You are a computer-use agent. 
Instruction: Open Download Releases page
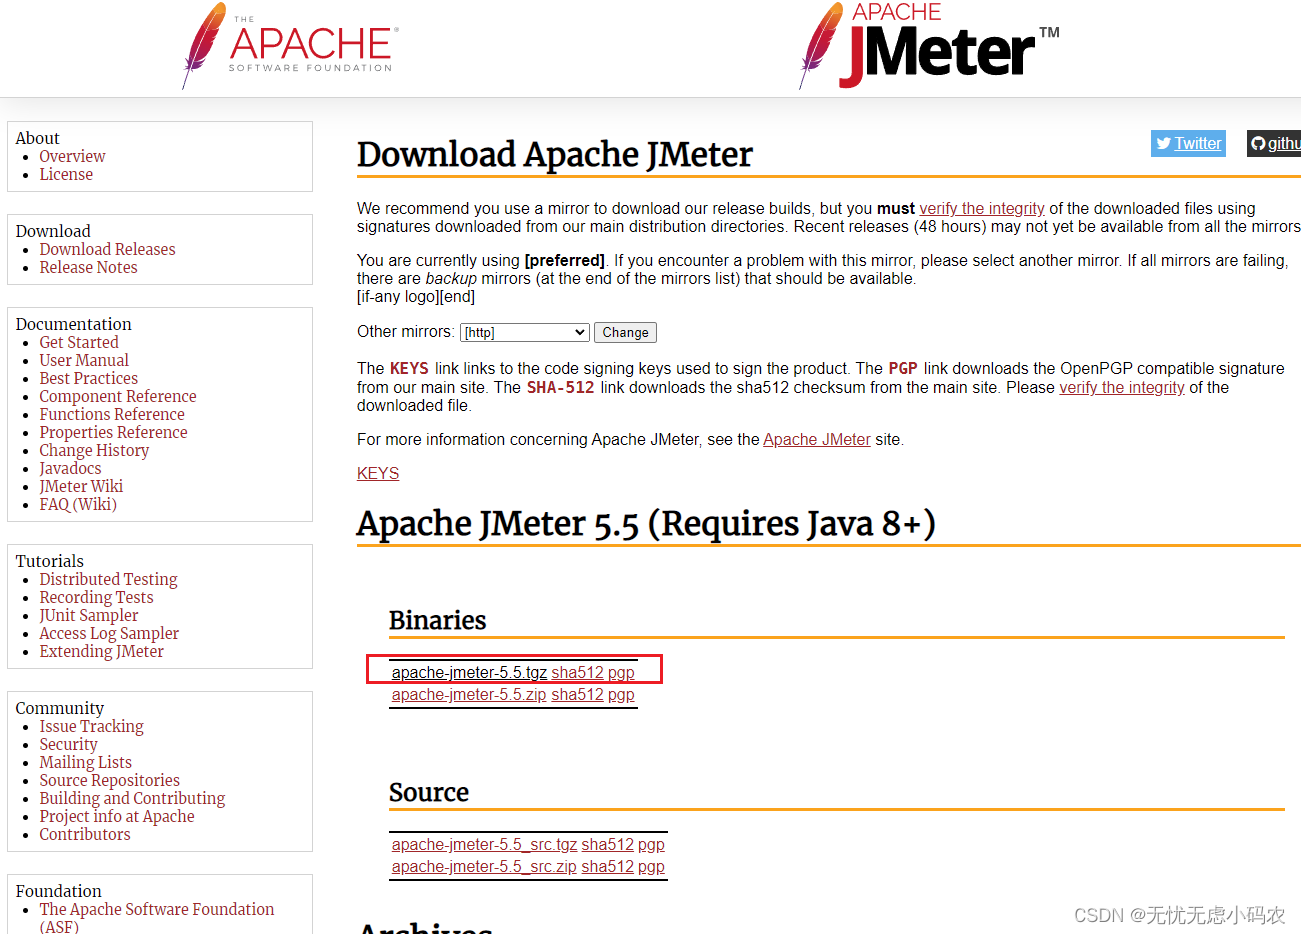(107, 249)
